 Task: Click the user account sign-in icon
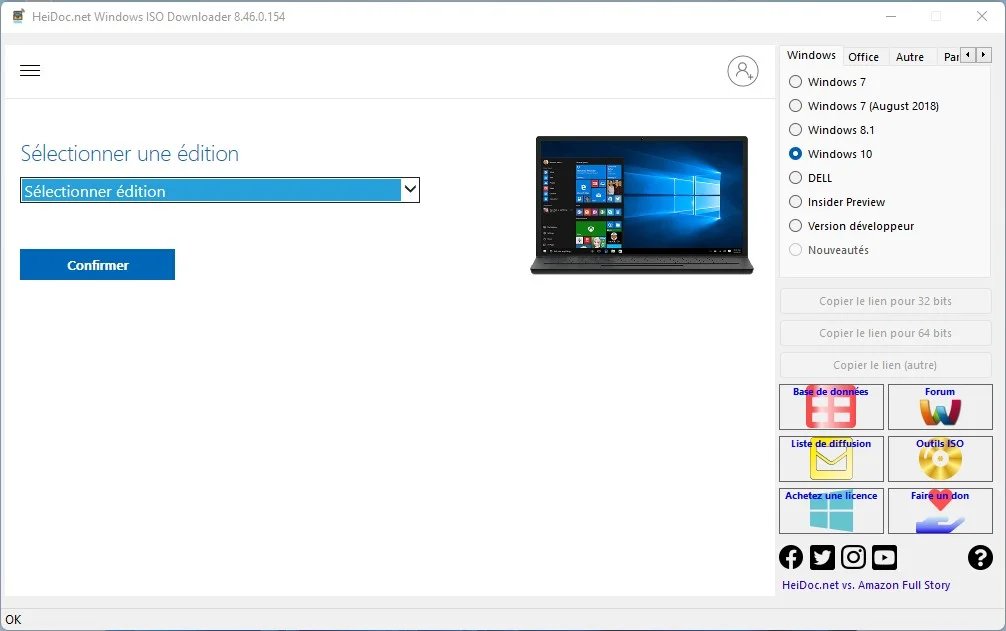pyautogui.click(x=742, y=71)
